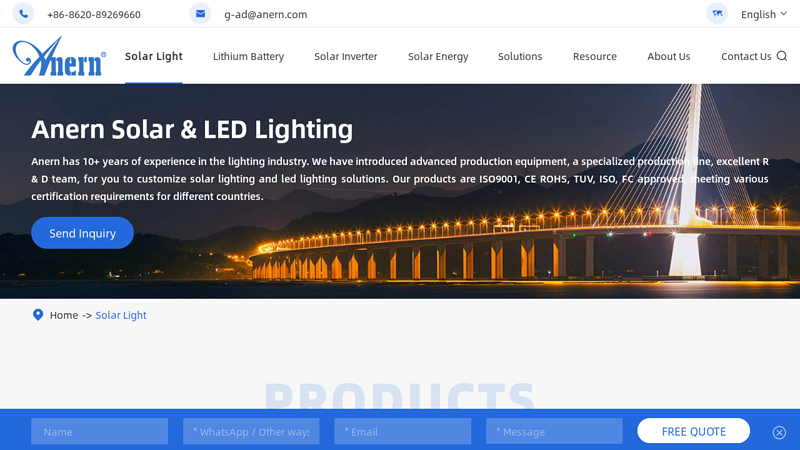Click the breadcrumb location pin icon
Screen dimensions: 800x450
(38, 315)
